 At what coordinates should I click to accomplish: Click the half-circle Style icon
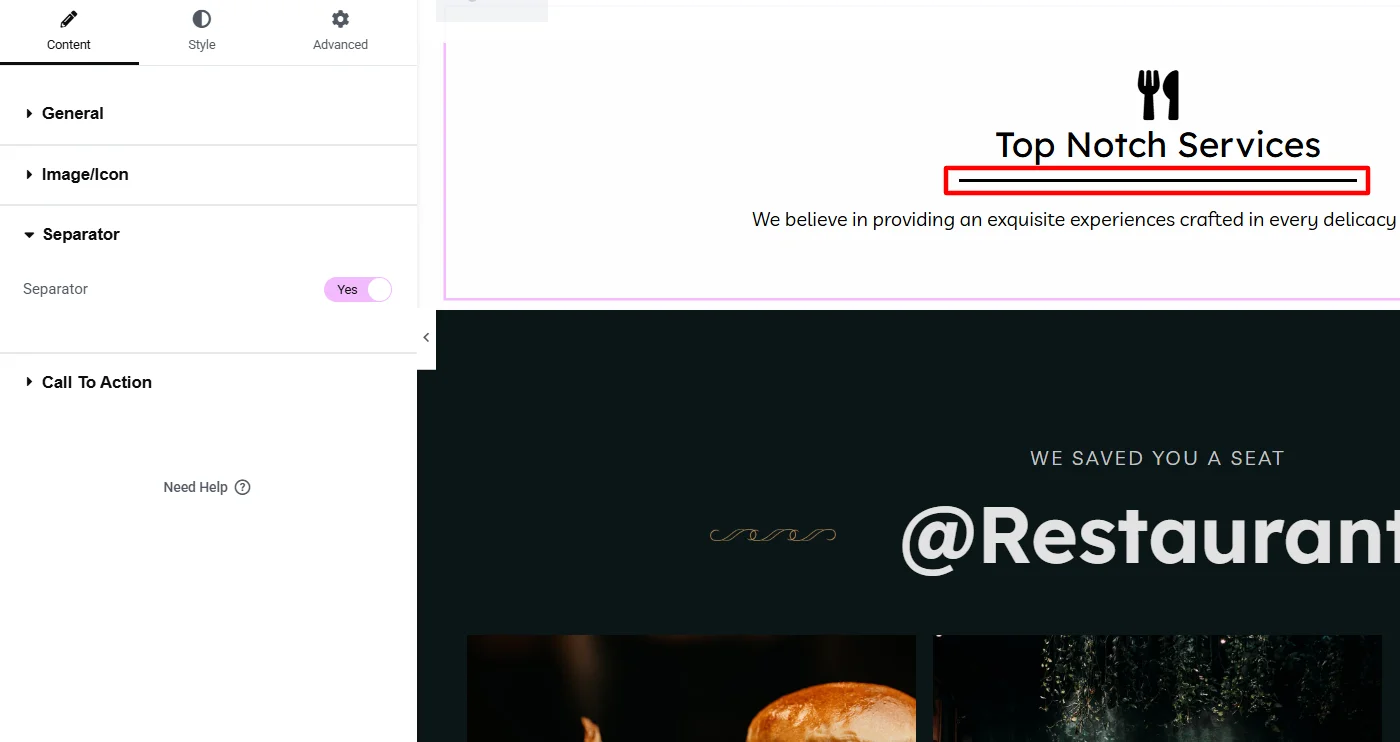202,19
